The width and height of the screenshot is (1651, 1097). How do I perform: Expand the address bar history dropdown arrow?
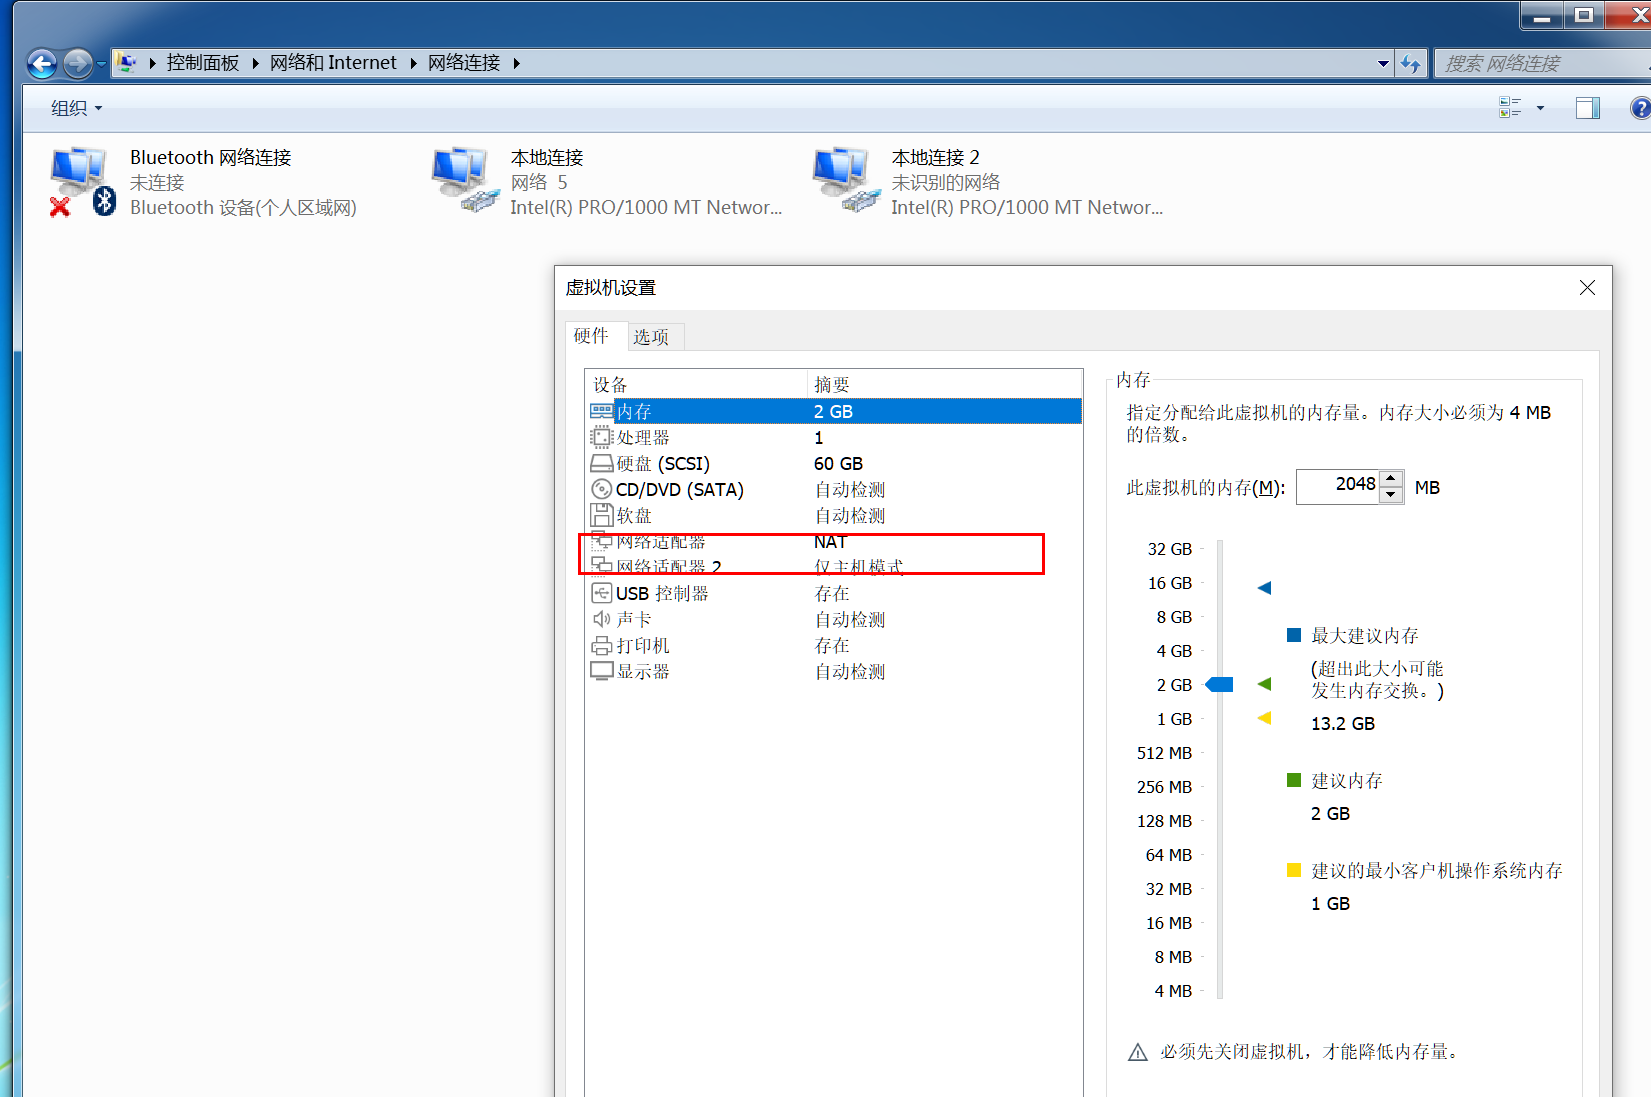click(x=1383, y=64)
